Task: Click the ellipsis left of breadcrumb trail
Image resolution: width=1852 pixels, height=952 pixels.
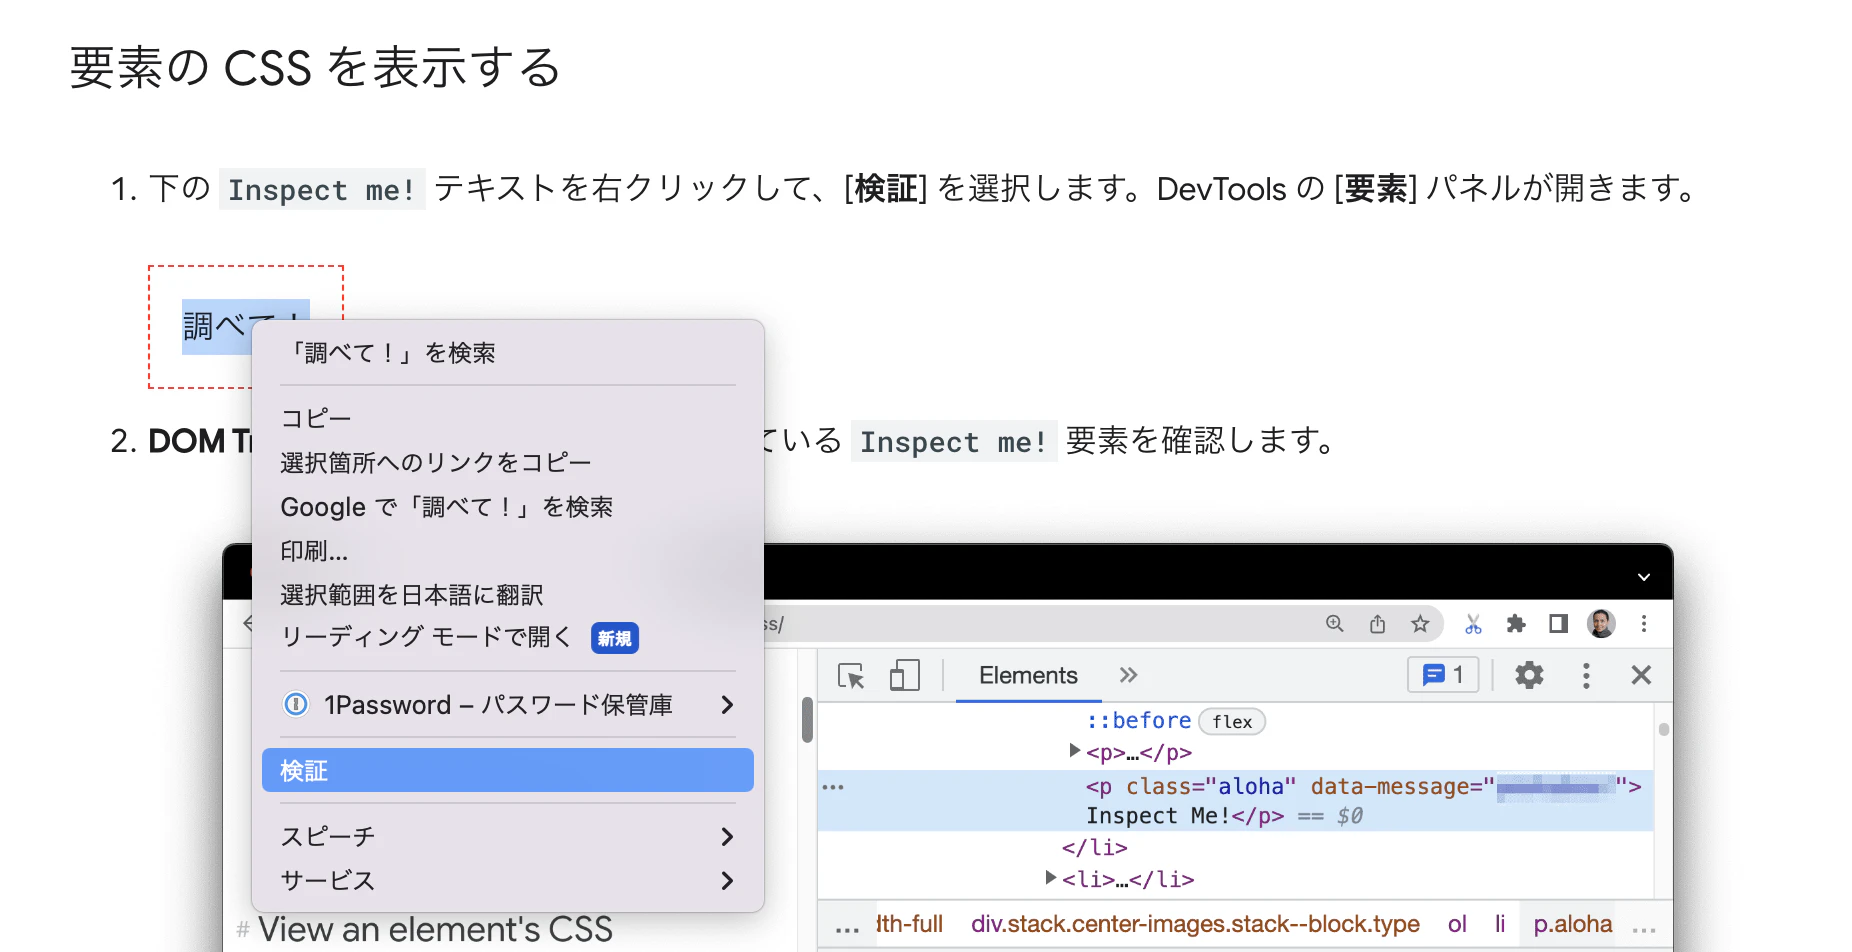Action: [847, 930]
